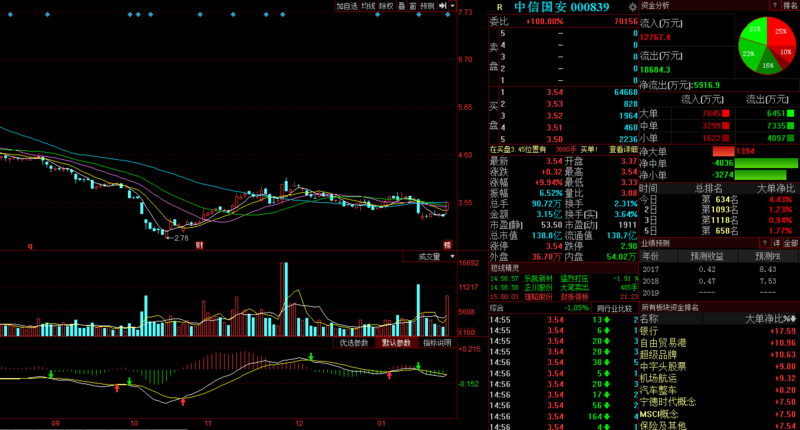Click the 财 marker on the chart timeline
This screenshot has height=430, width=800.
point(199,244)
